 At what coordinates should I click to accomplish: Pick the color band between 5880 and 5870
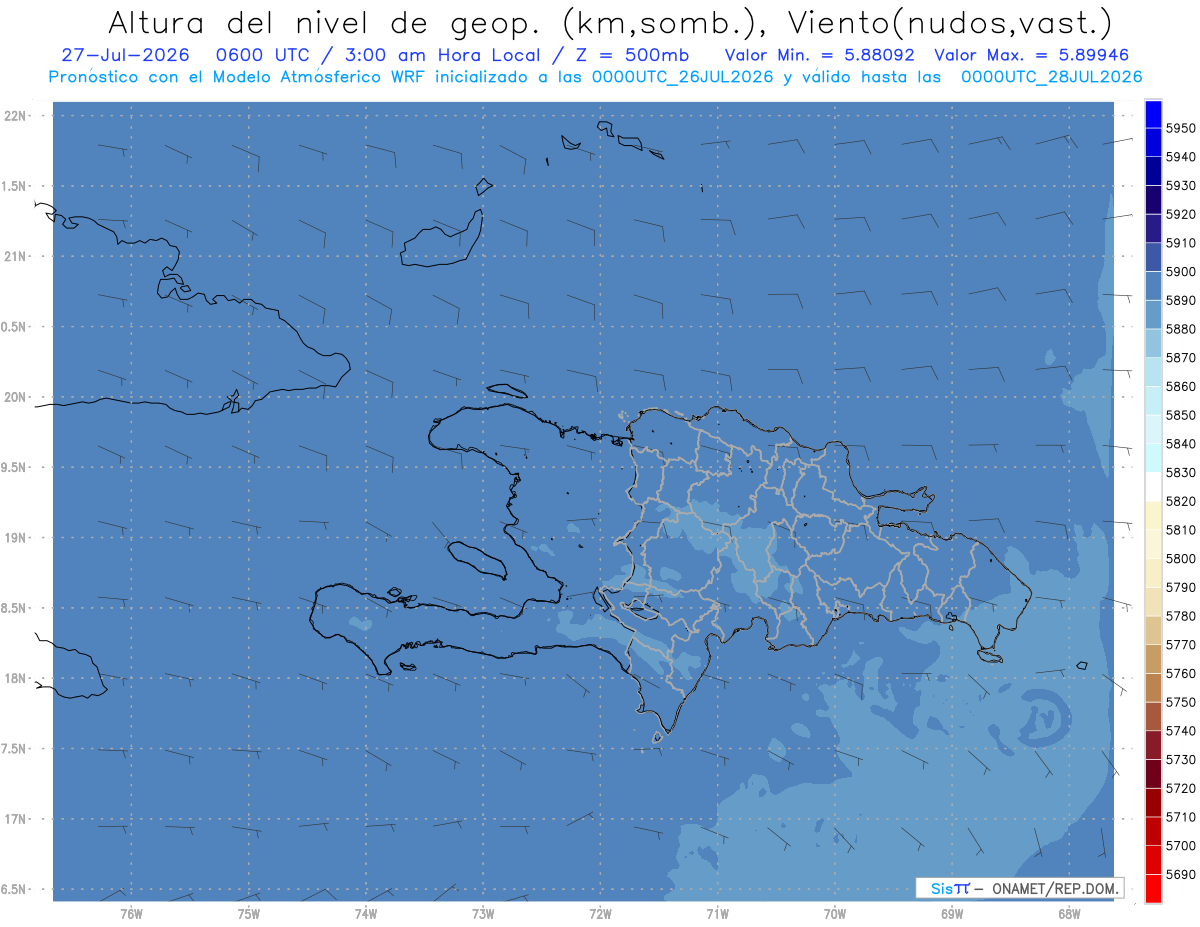[x=1153, y=342]
